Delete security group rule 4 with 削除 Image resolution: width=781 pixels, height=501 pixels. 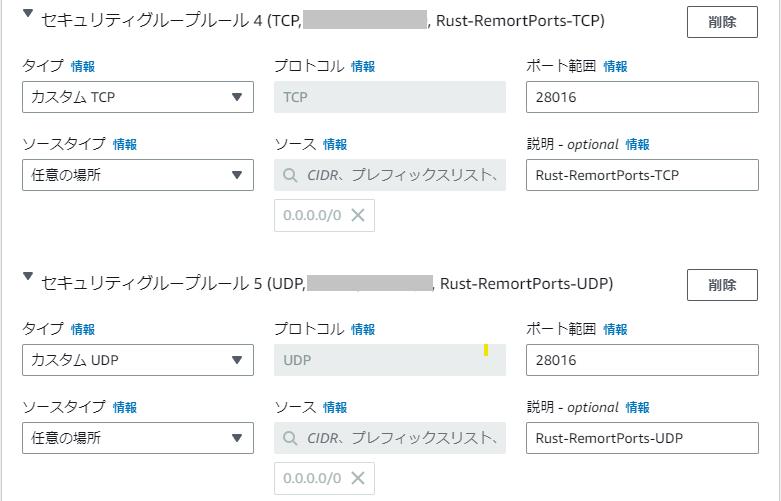[721, 22]
